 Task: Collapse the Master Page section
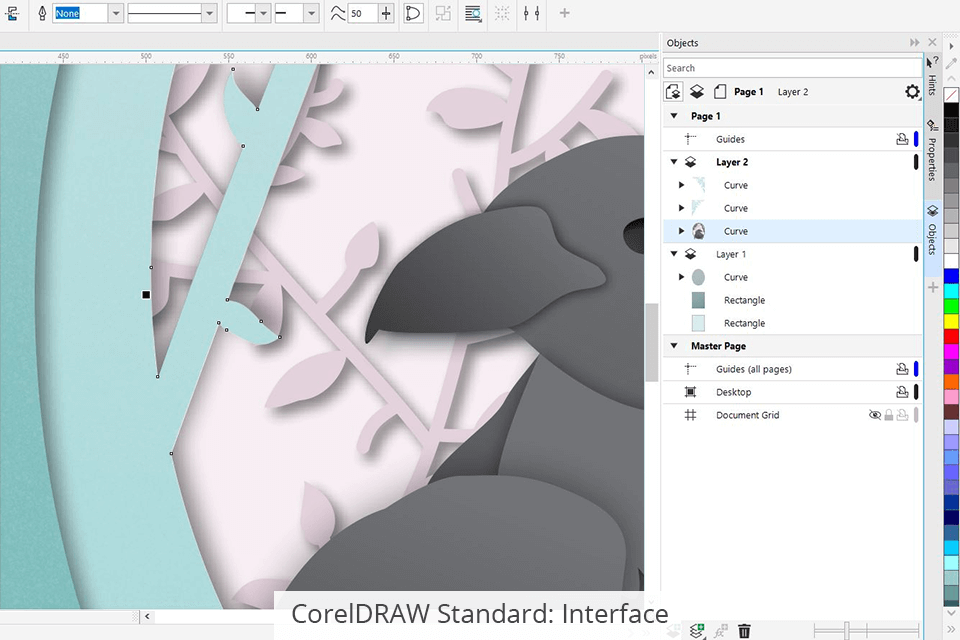tap(674, 345)
